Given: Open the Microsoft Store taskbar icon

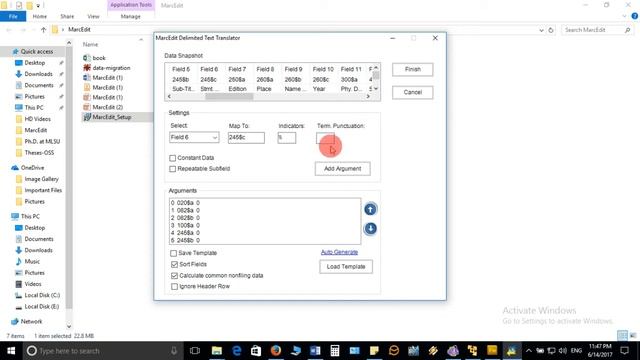Looking at the screenshot, I should tap(256, 351).
